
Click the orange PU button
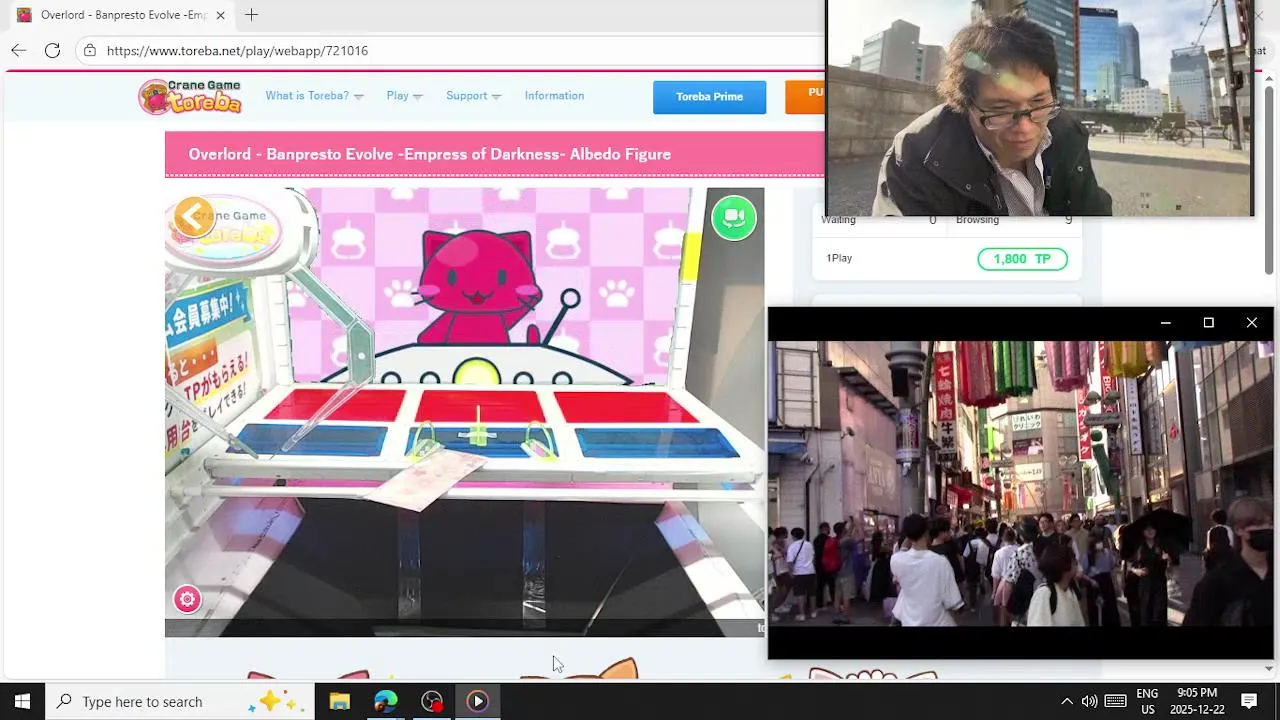click(x=805, y=97)
